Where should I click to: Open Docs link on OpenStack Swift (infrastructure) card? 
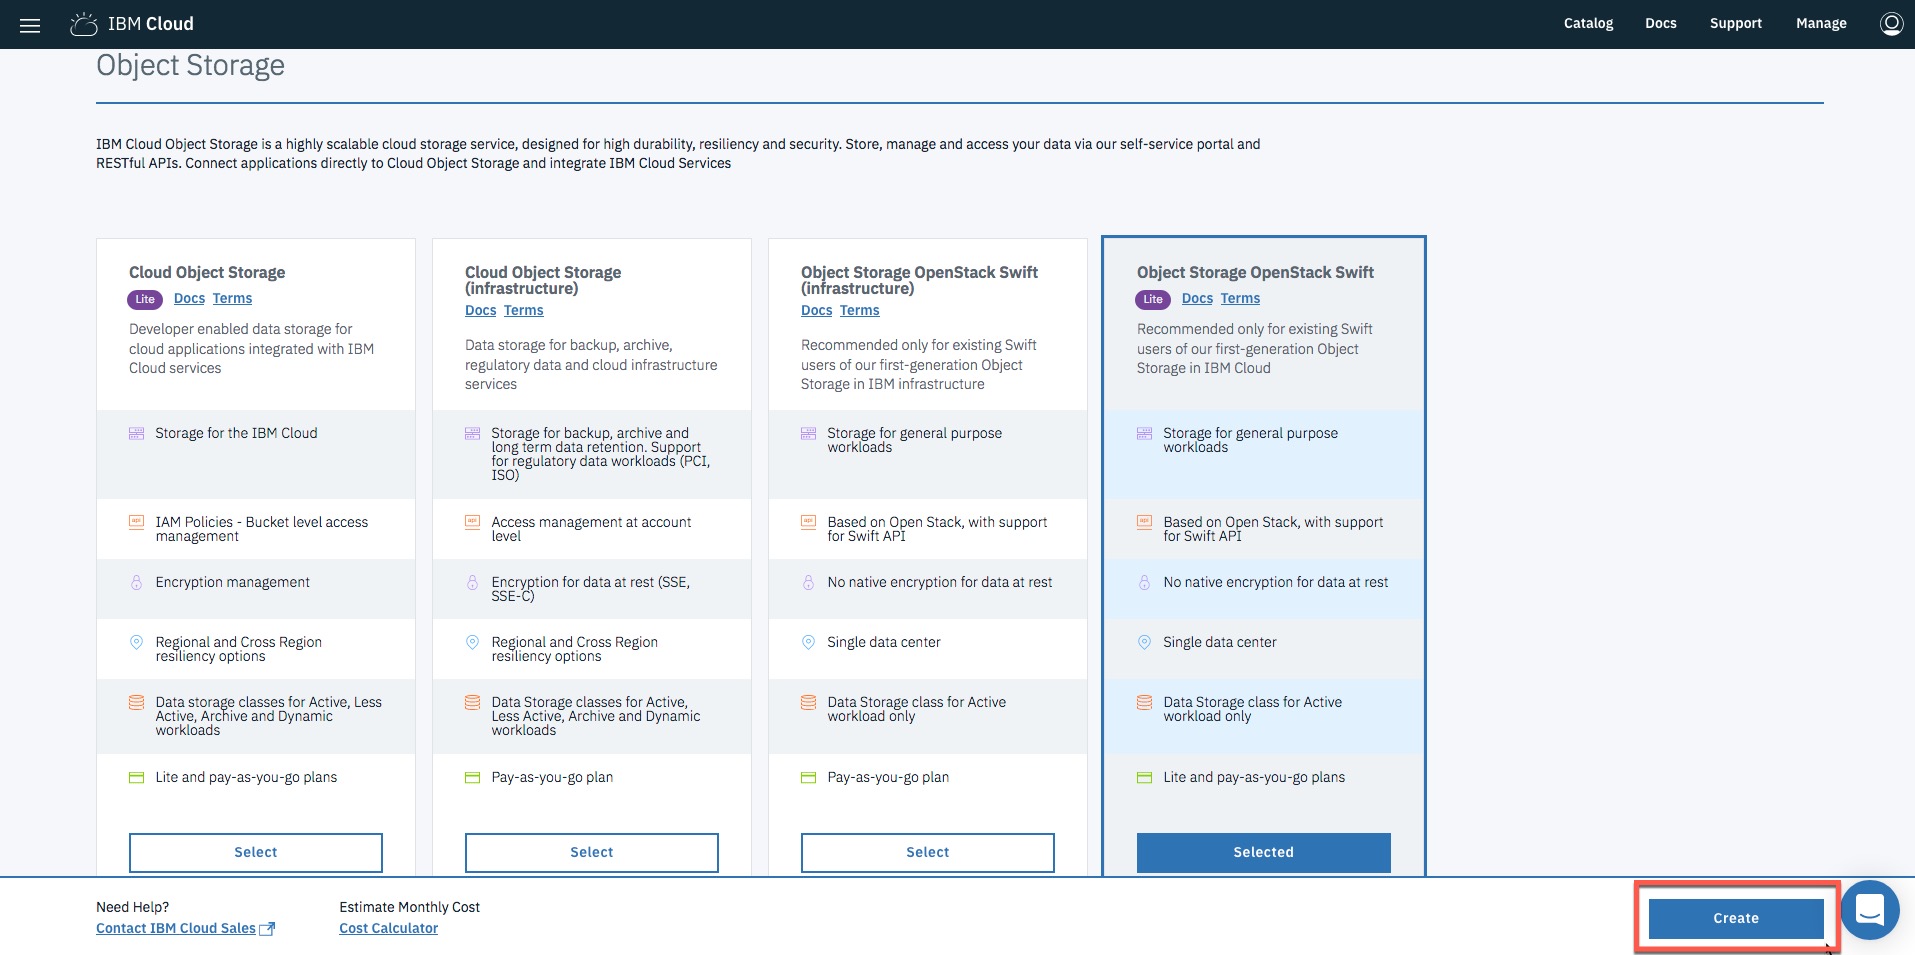pyautogui.click(x=816, y=310)
